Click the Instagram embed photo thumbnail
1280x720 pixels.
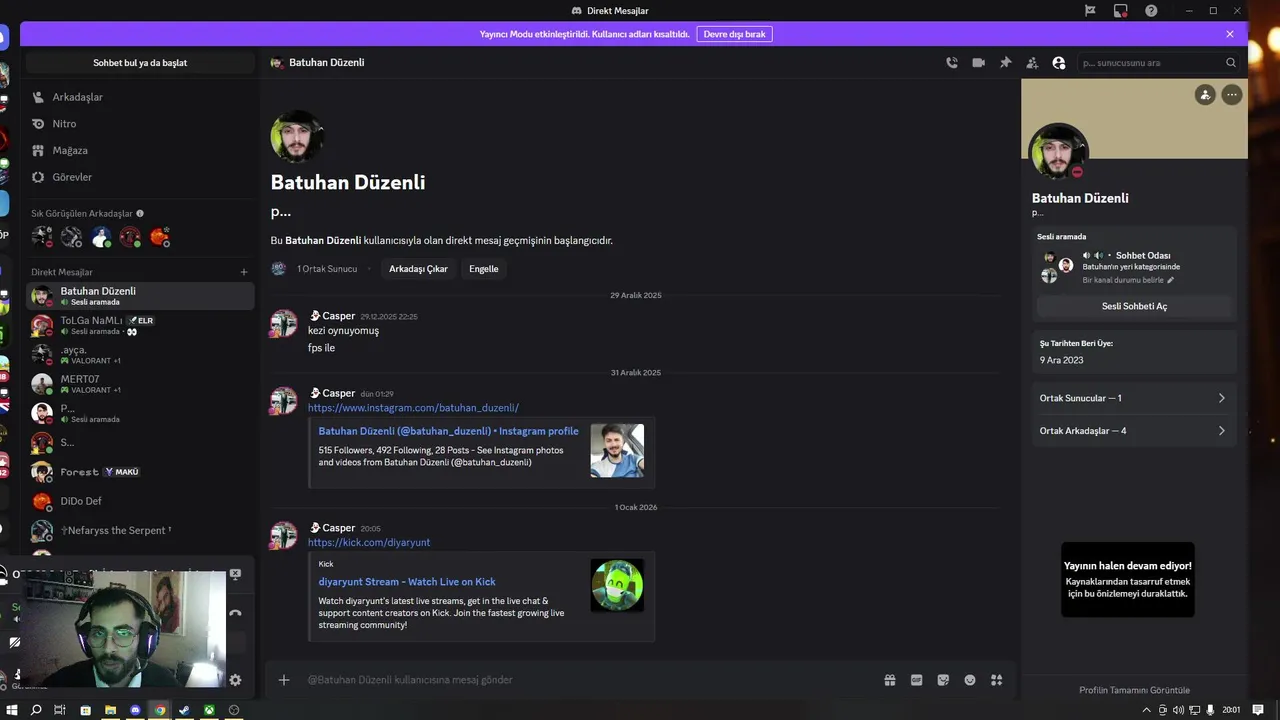tap(617, 450)
